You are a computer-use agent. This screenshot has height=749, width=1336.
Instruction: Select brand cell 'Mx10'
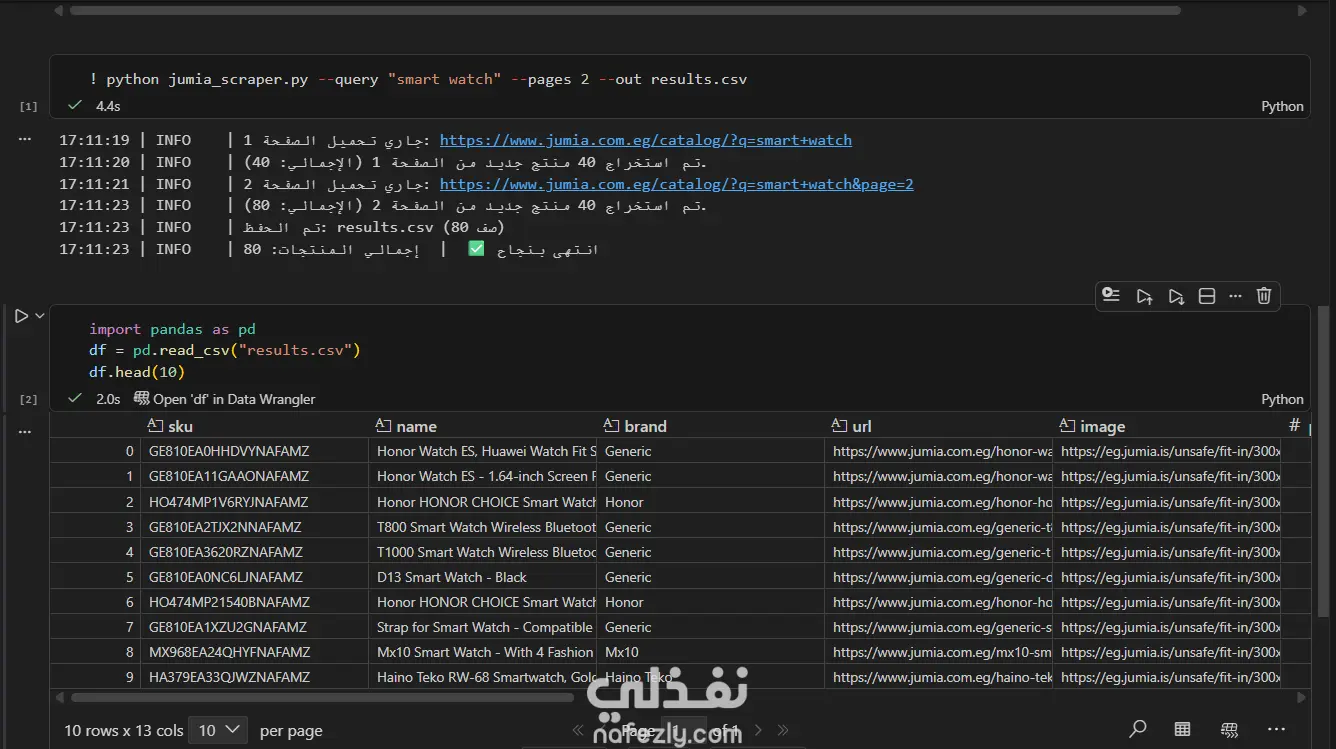coord(710,652)
